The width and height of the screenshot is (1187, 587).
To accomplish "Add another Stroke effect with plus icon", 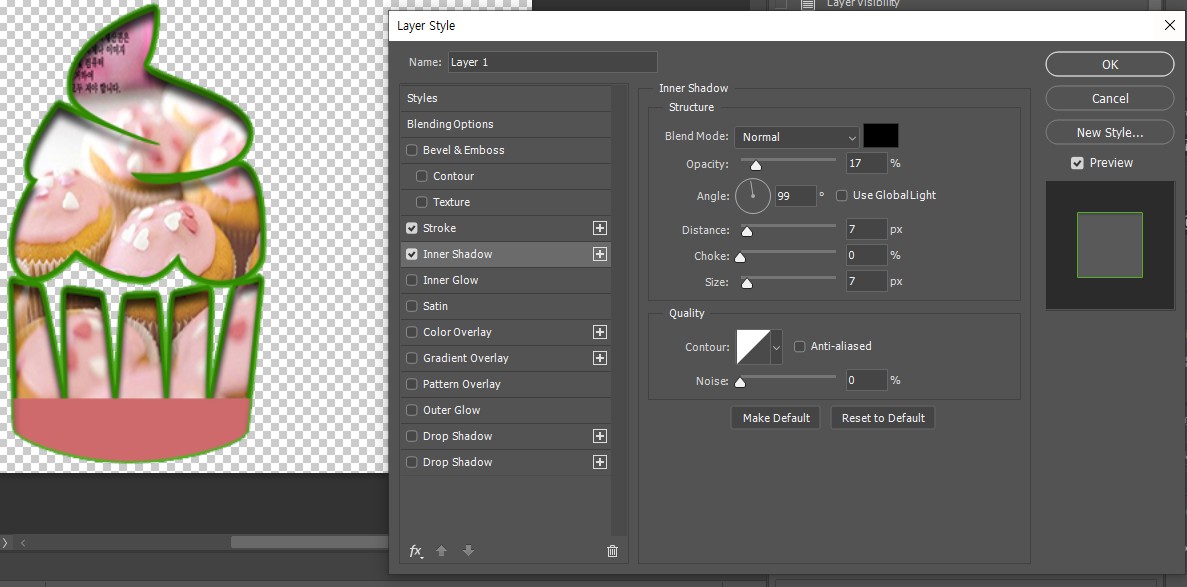I will click(x=600, y=228).
